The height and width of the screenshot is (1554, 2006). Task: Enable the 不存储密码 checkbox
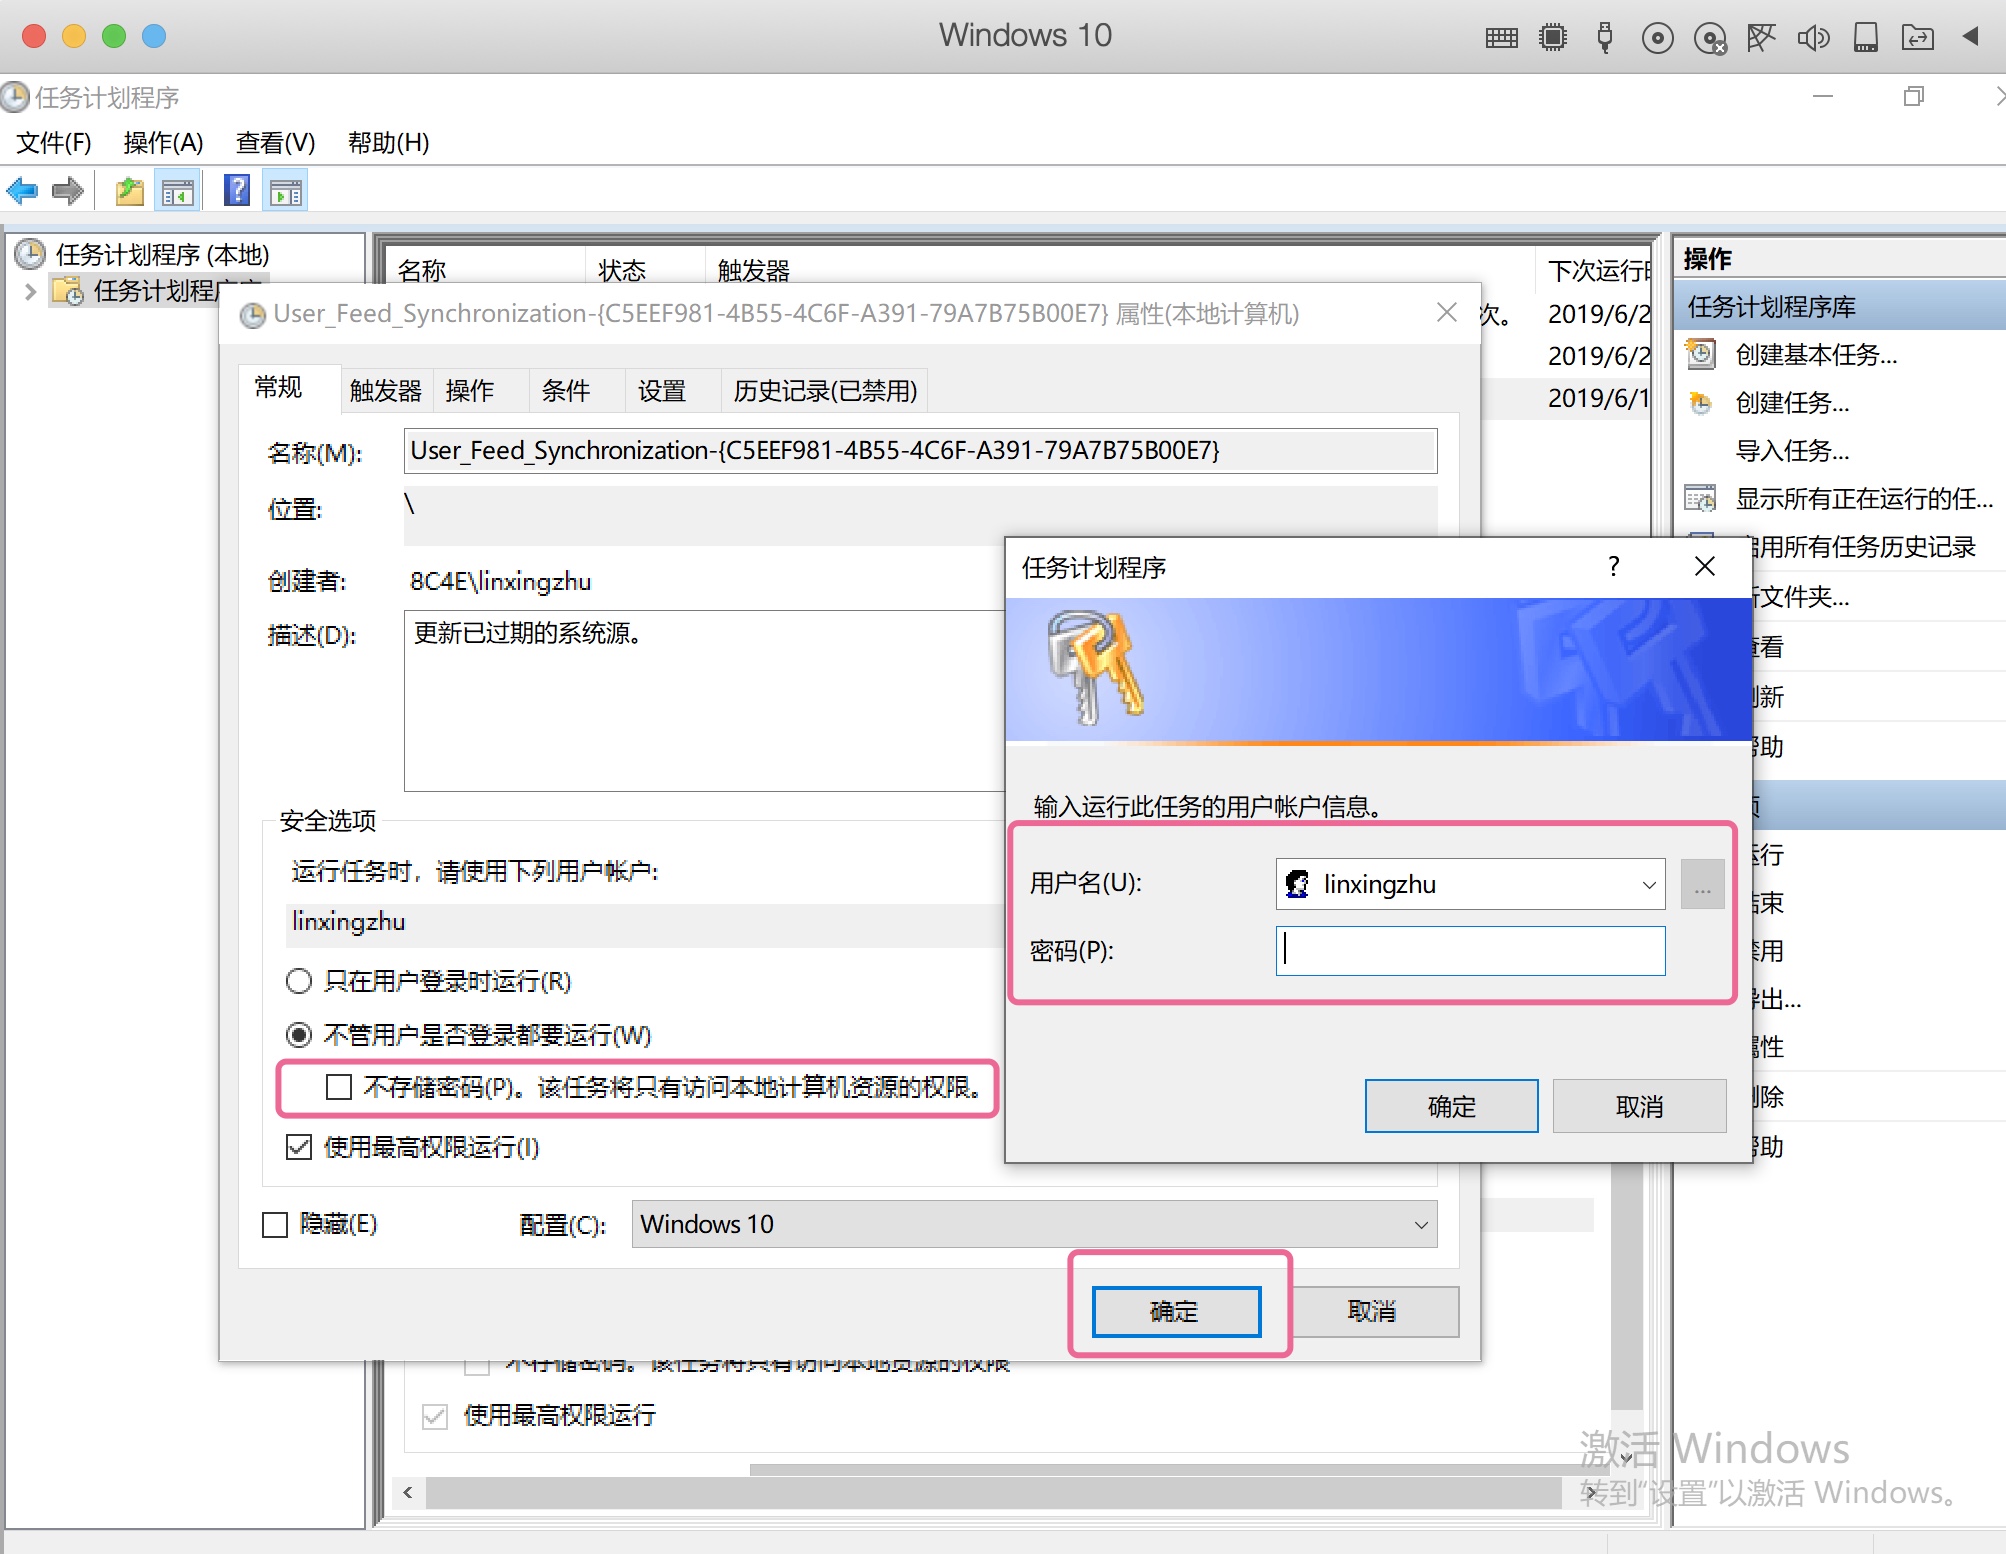pyautogui.click(x=339, y=1087)
